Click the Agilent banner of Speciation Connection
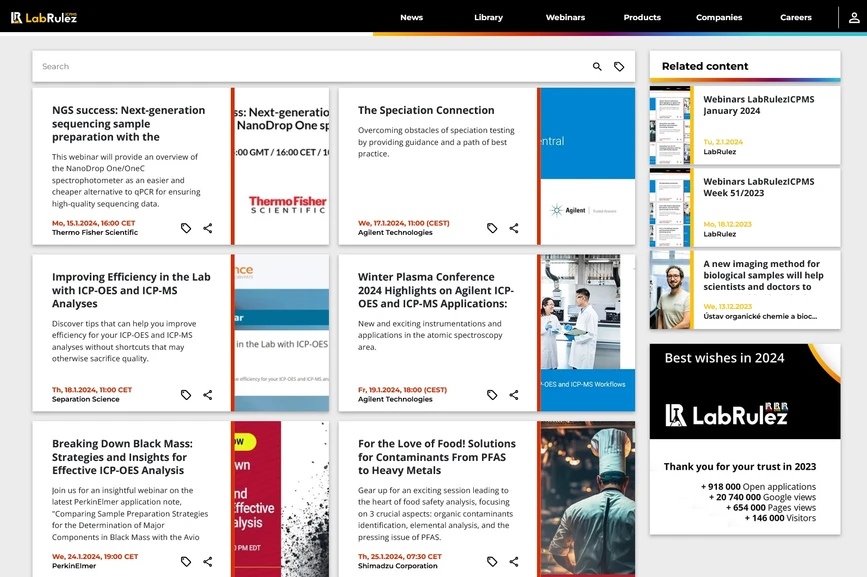The image size is (867, 577). (x=587, y=166)
